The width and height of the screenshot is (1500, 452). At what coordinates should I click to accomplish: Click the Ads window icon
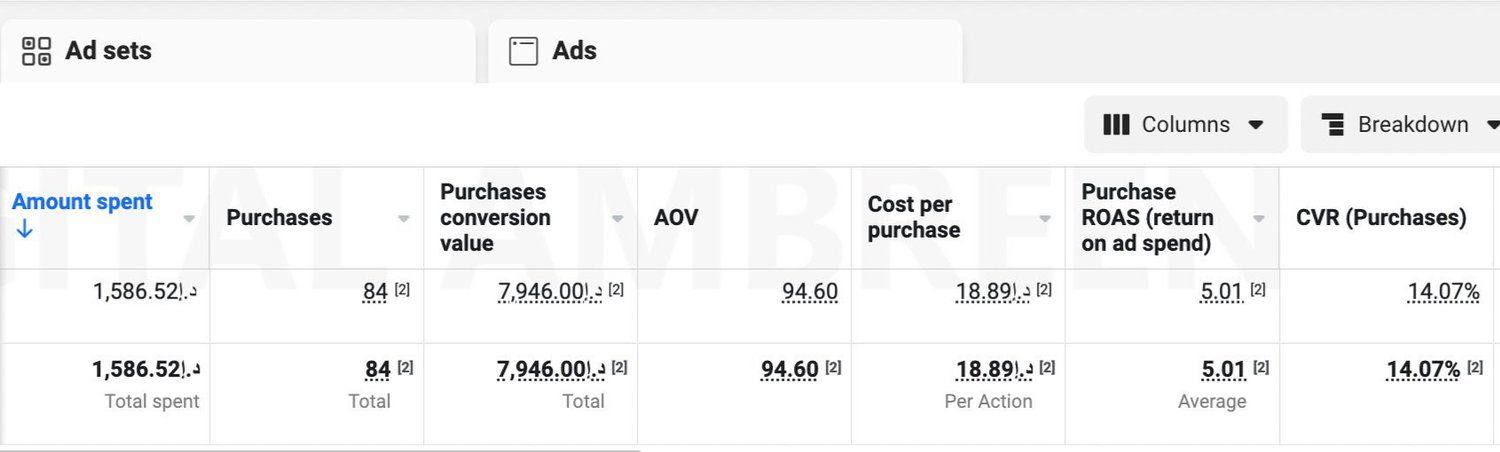523,51
